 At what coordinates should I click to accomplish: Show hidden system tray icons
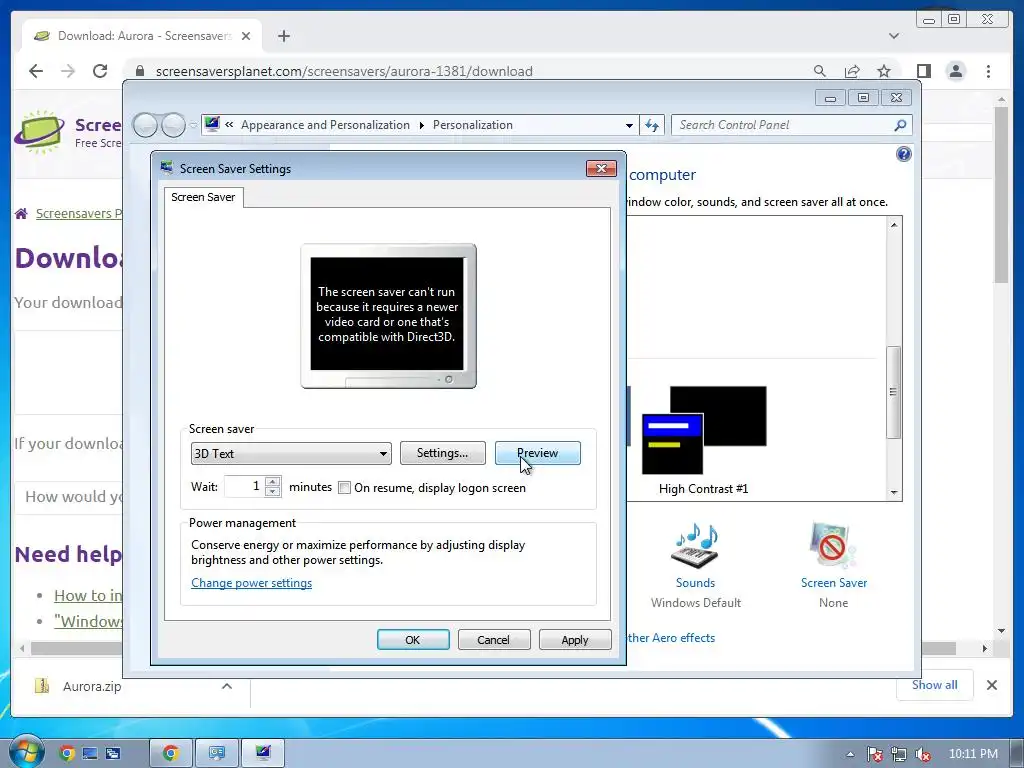pyautogui.click(x=850, y=754)
